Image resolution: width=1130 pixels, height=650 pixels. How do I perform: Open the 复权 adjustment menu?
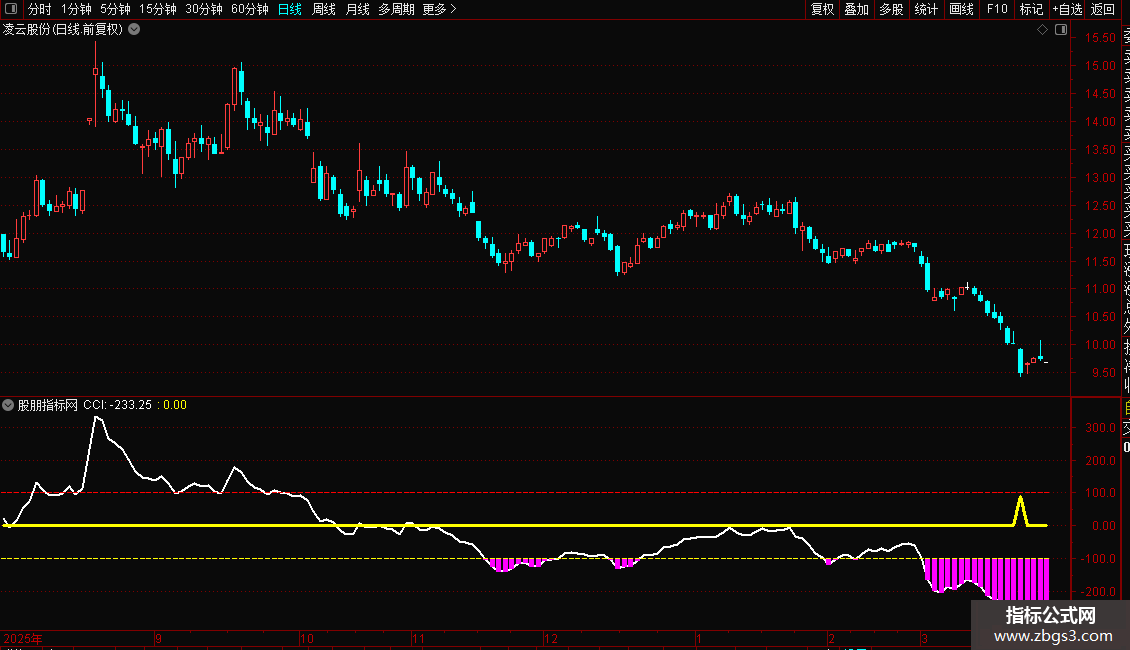(x=822, y=9)
